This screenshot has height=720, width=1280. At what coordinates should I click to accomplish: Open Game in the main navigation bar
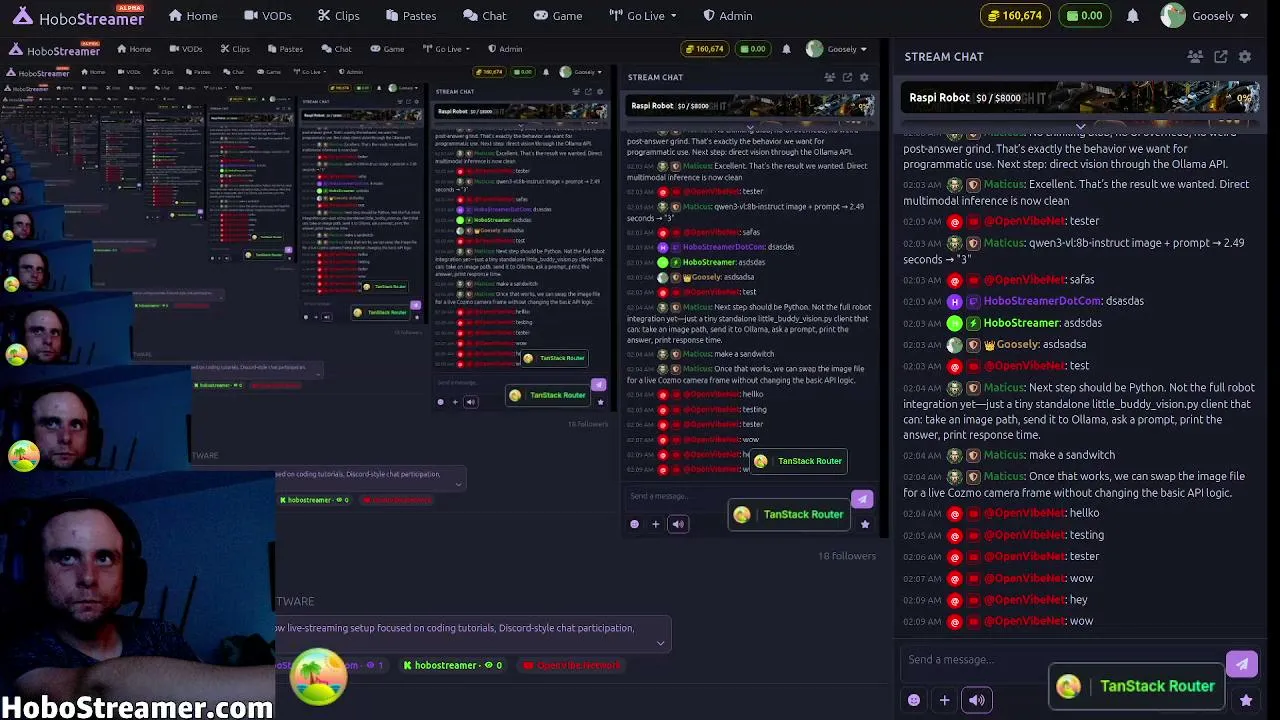[x=558, y=16]
